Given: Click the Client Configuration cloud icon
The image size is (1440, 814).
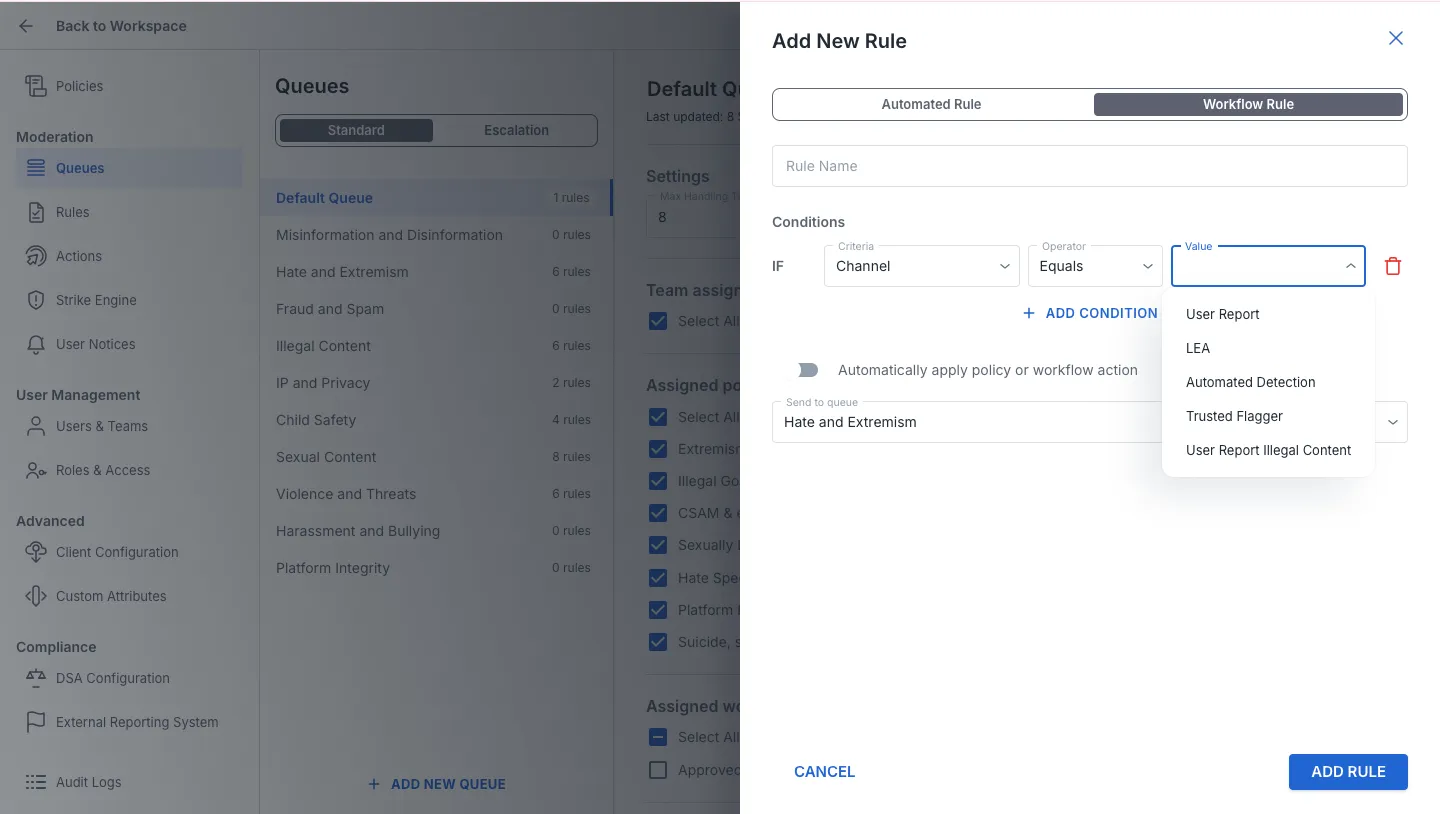Looking at the screenshot, I should pyautogui.click(x=36, y=552).
